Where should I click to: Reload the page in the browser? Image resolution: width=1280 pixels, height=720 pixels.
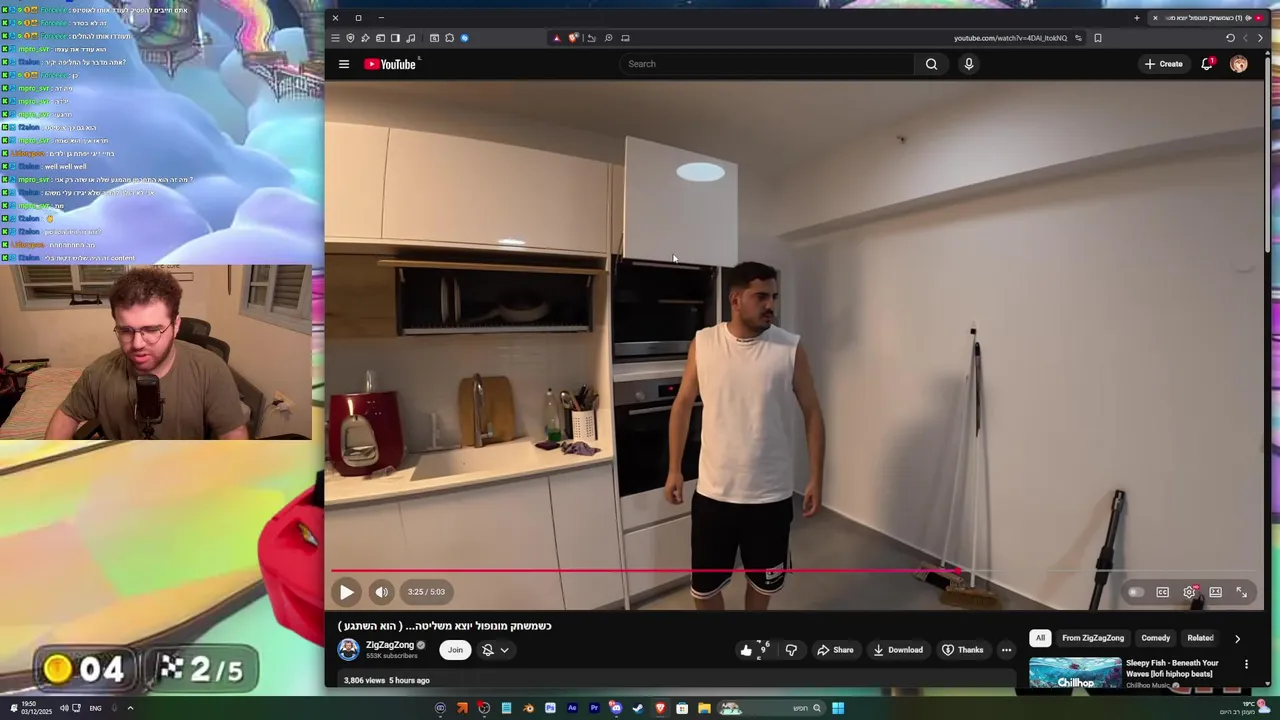pos(1230,38)
